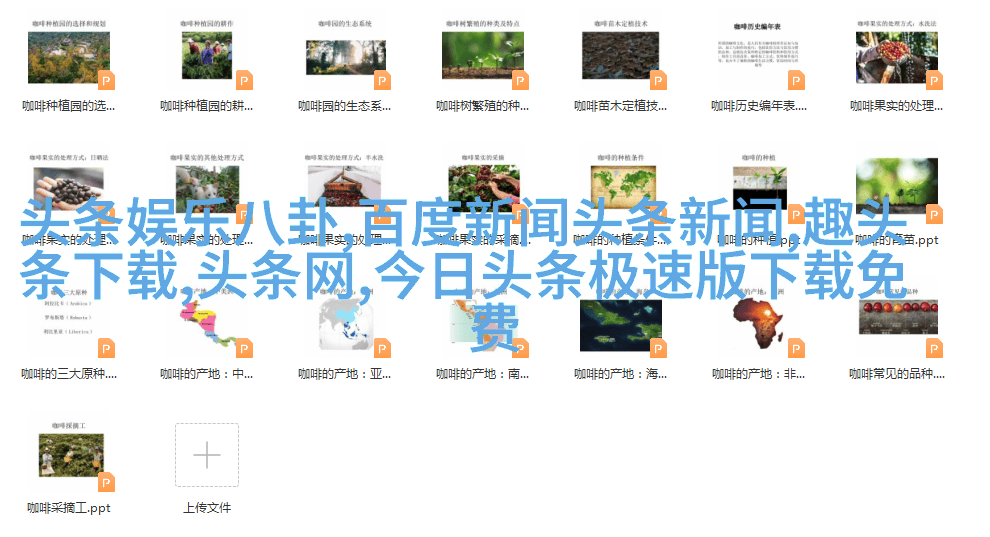
Task: Select file name 咖啡的产地：海...
Action: coord(621,374)
